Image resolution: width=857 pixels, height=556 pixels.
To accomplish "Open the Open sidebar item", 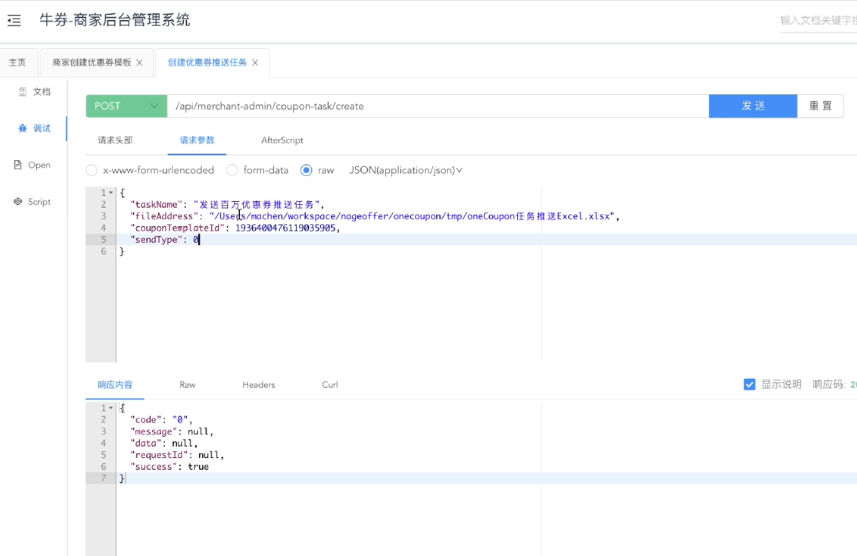I will (33, 165).
